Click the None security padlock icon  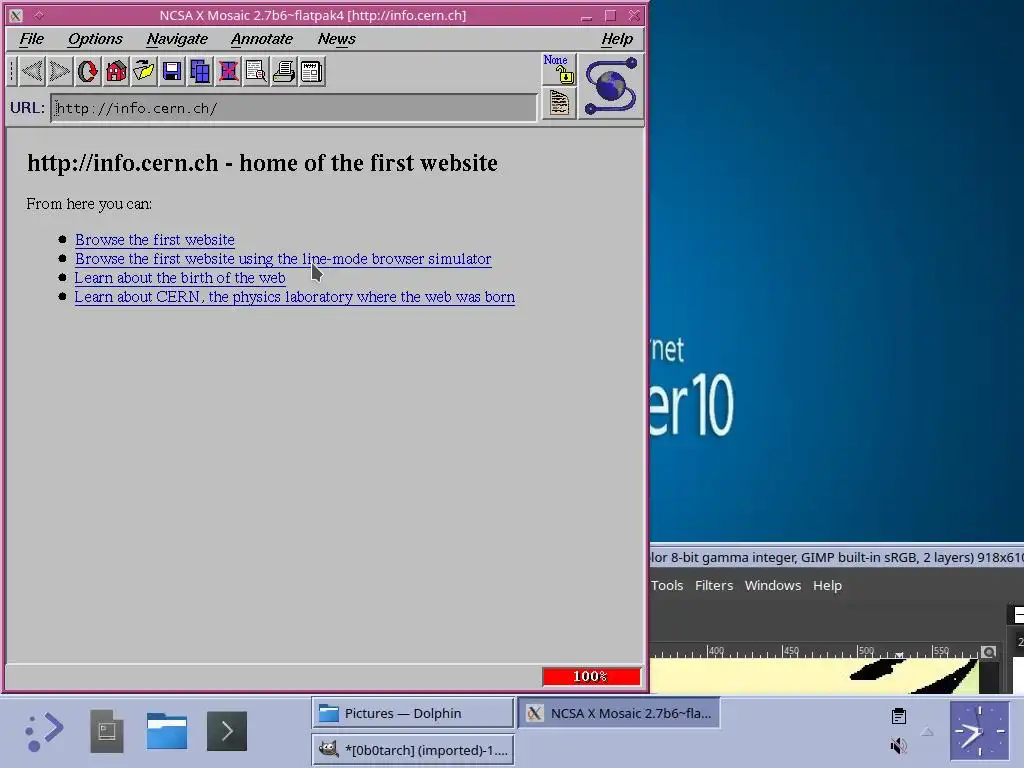pos(559,69)
